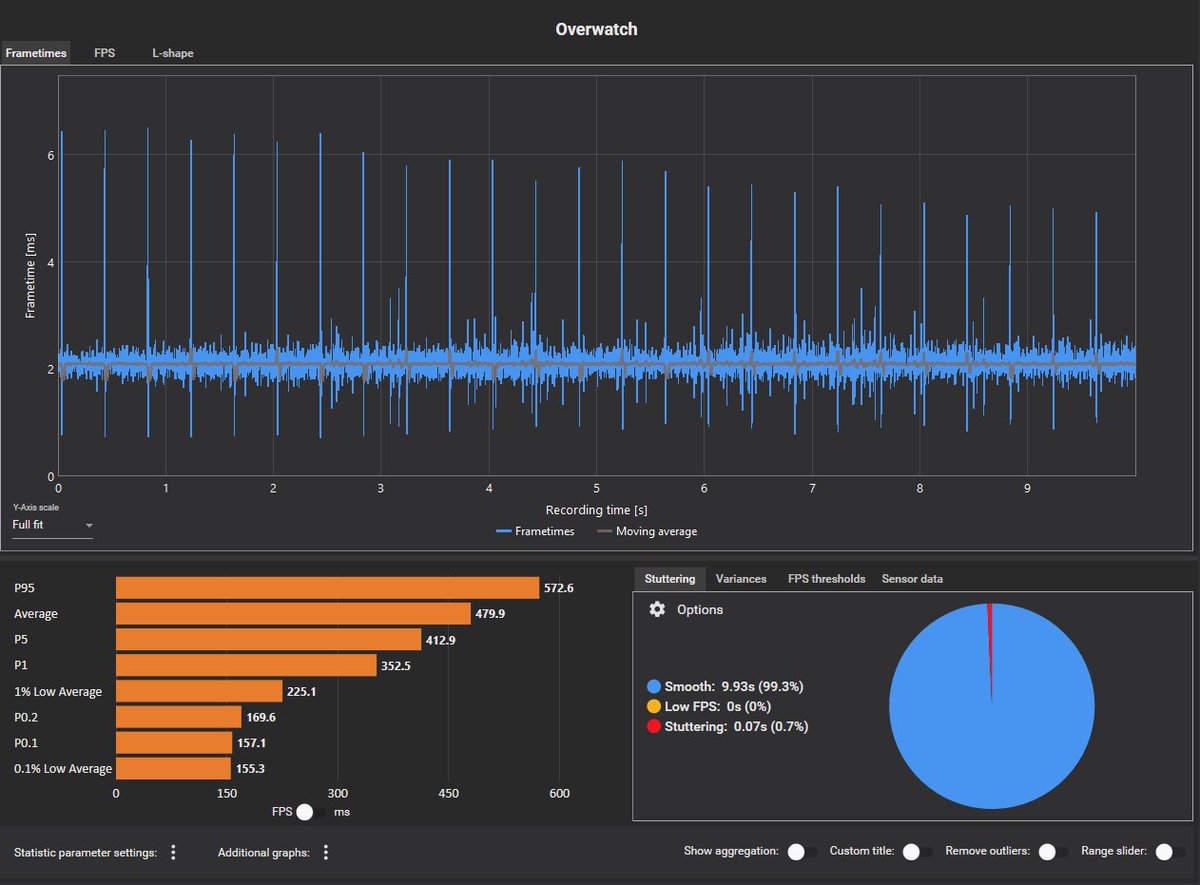Switch to the FPS graph tab
This screenshot has height=885, width=1200.
pos(105,53)
